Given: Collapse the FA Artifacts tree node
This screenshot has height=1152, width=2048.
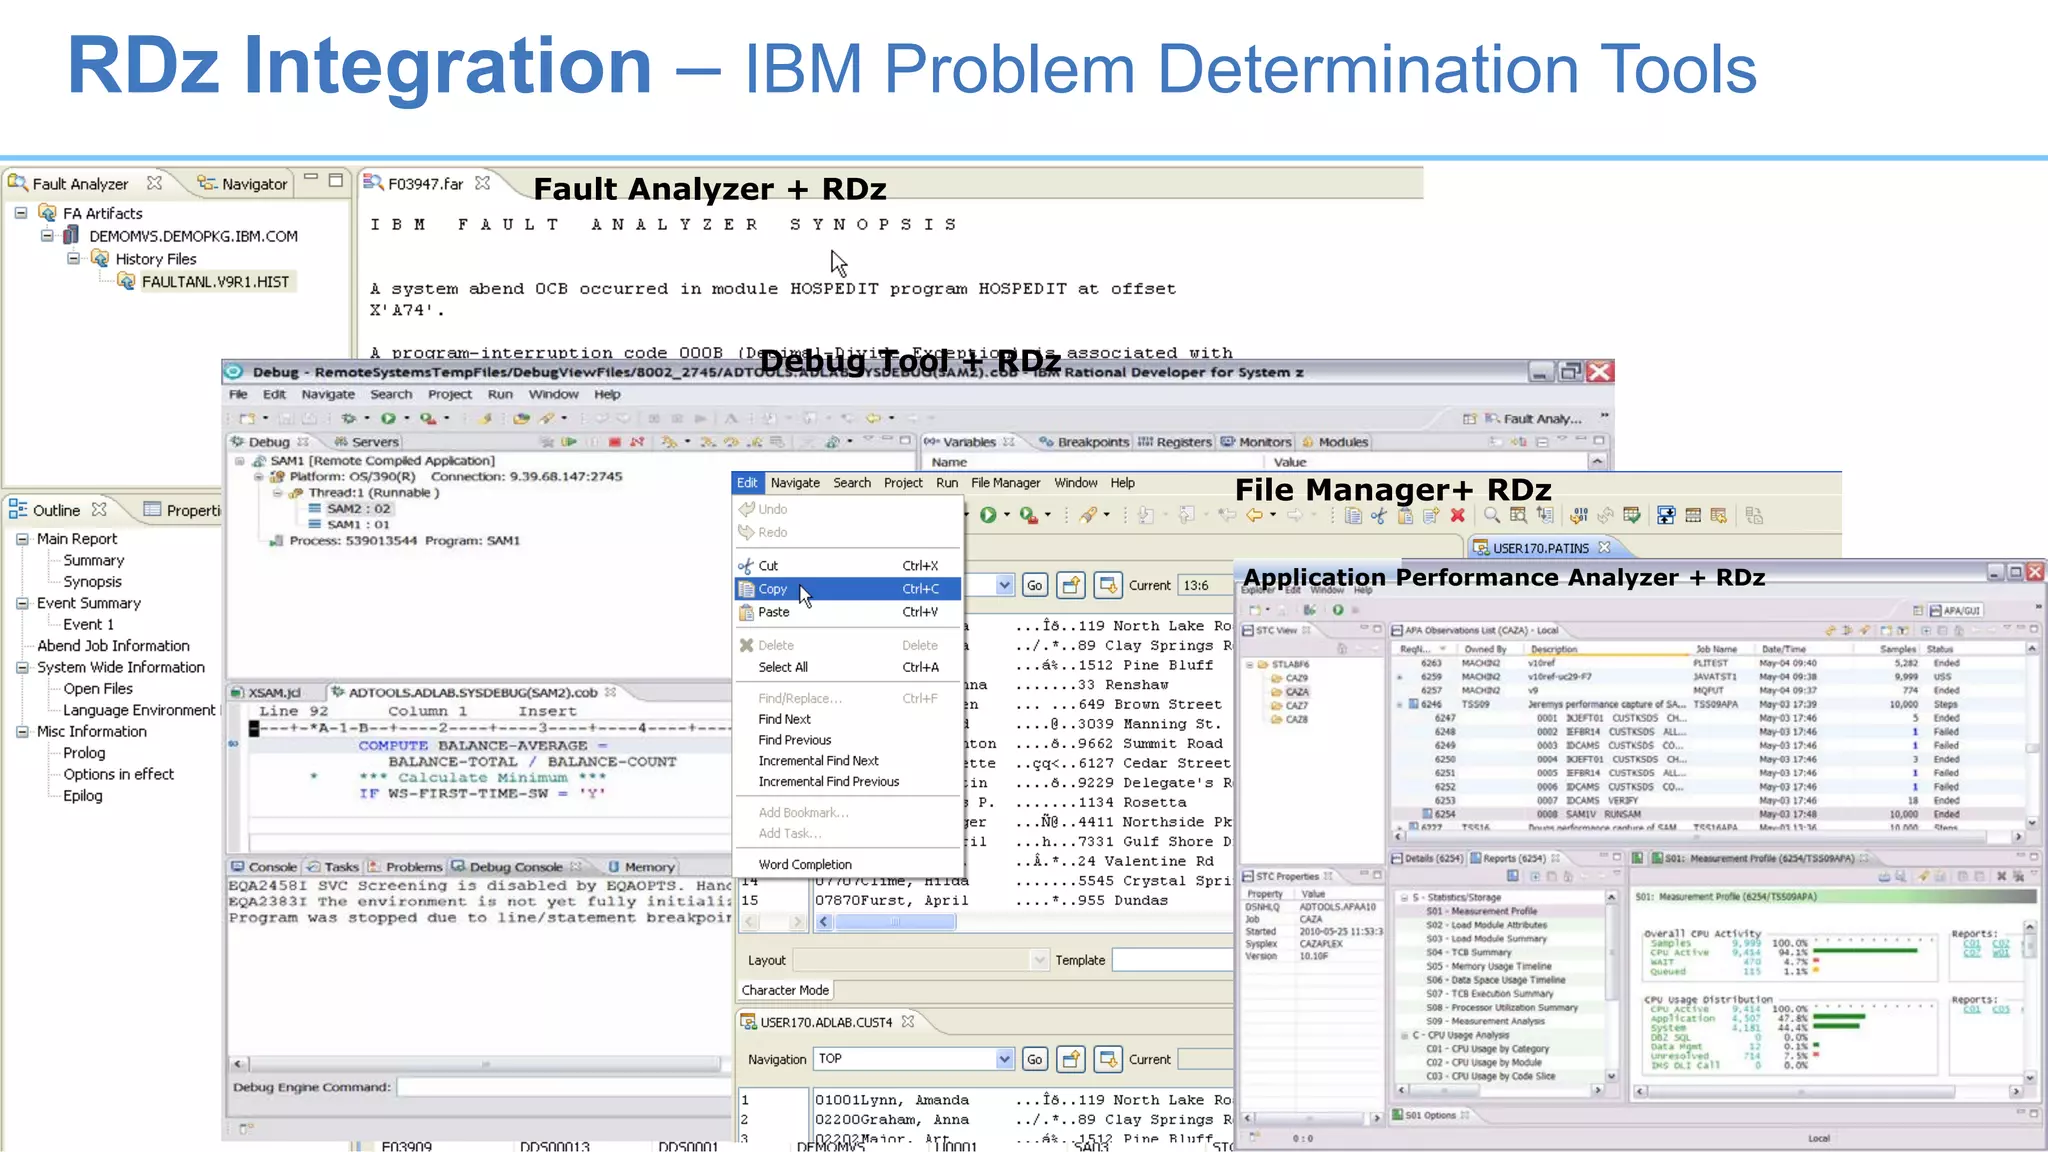Looking at the screenshot, I should pos(21,213).
